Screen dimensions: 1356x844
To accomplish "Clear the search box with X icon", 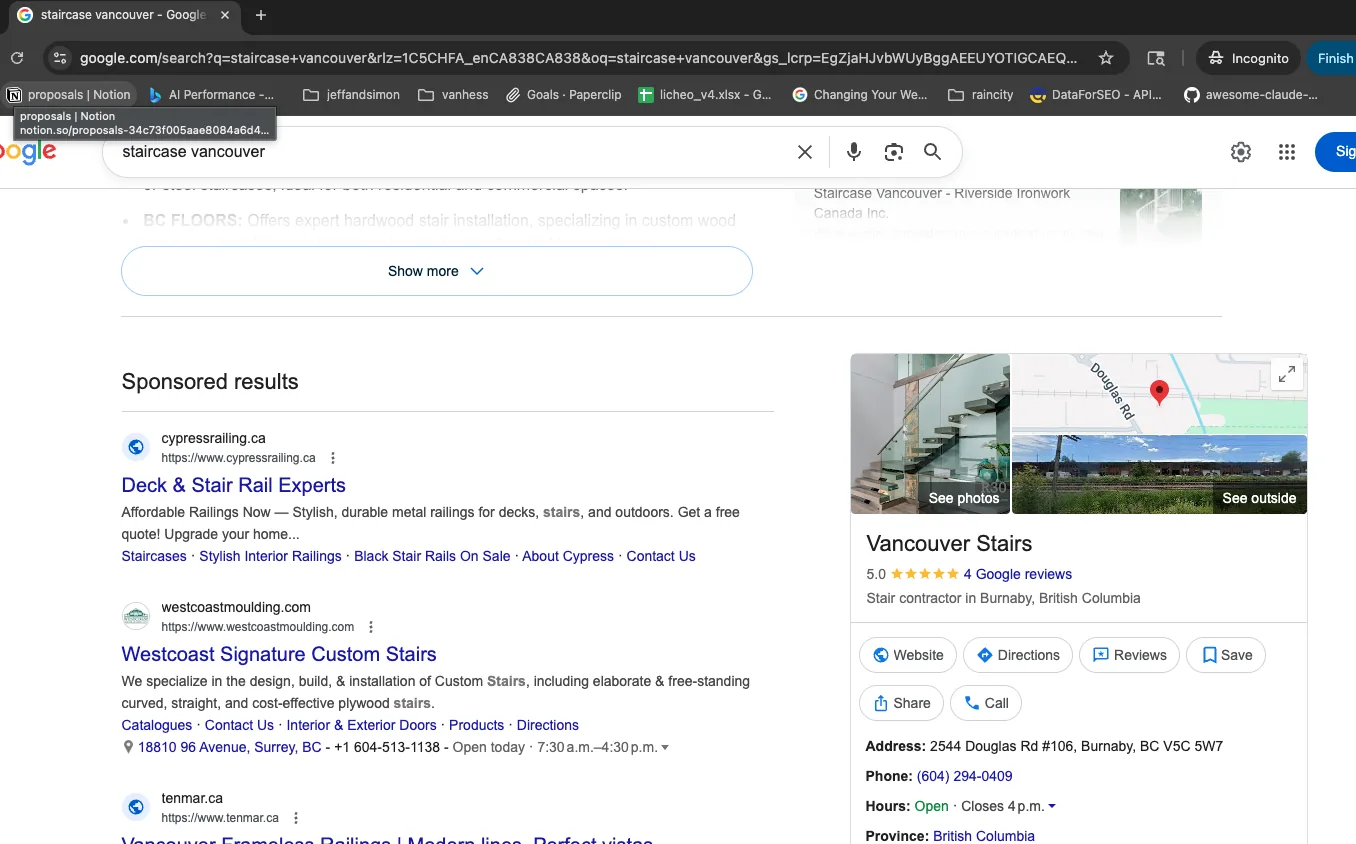I will (805, 152).
